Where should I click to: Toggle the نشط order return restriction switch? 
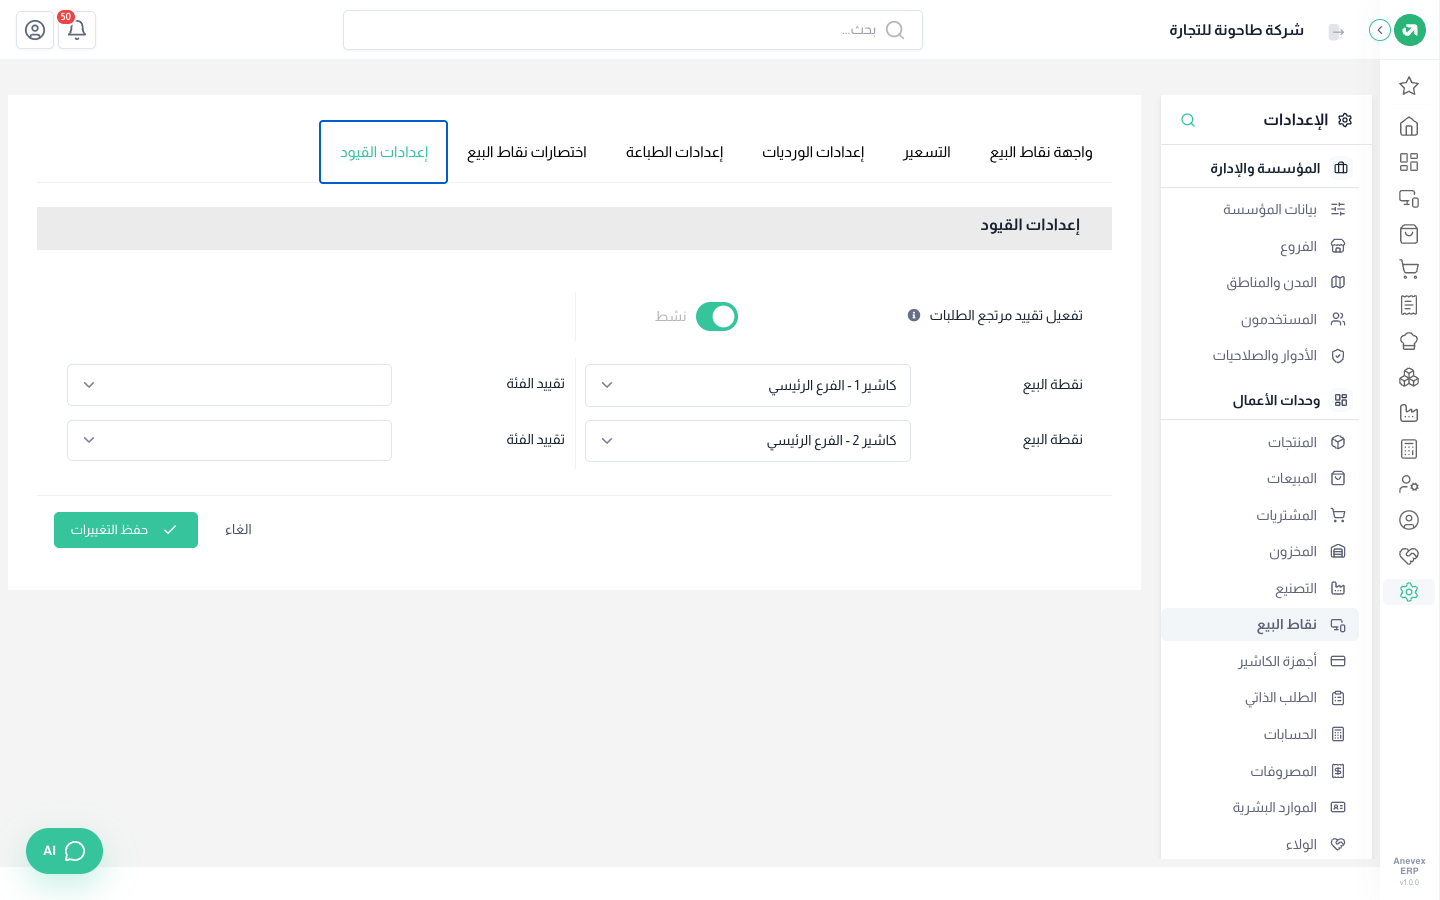[717, 316]
